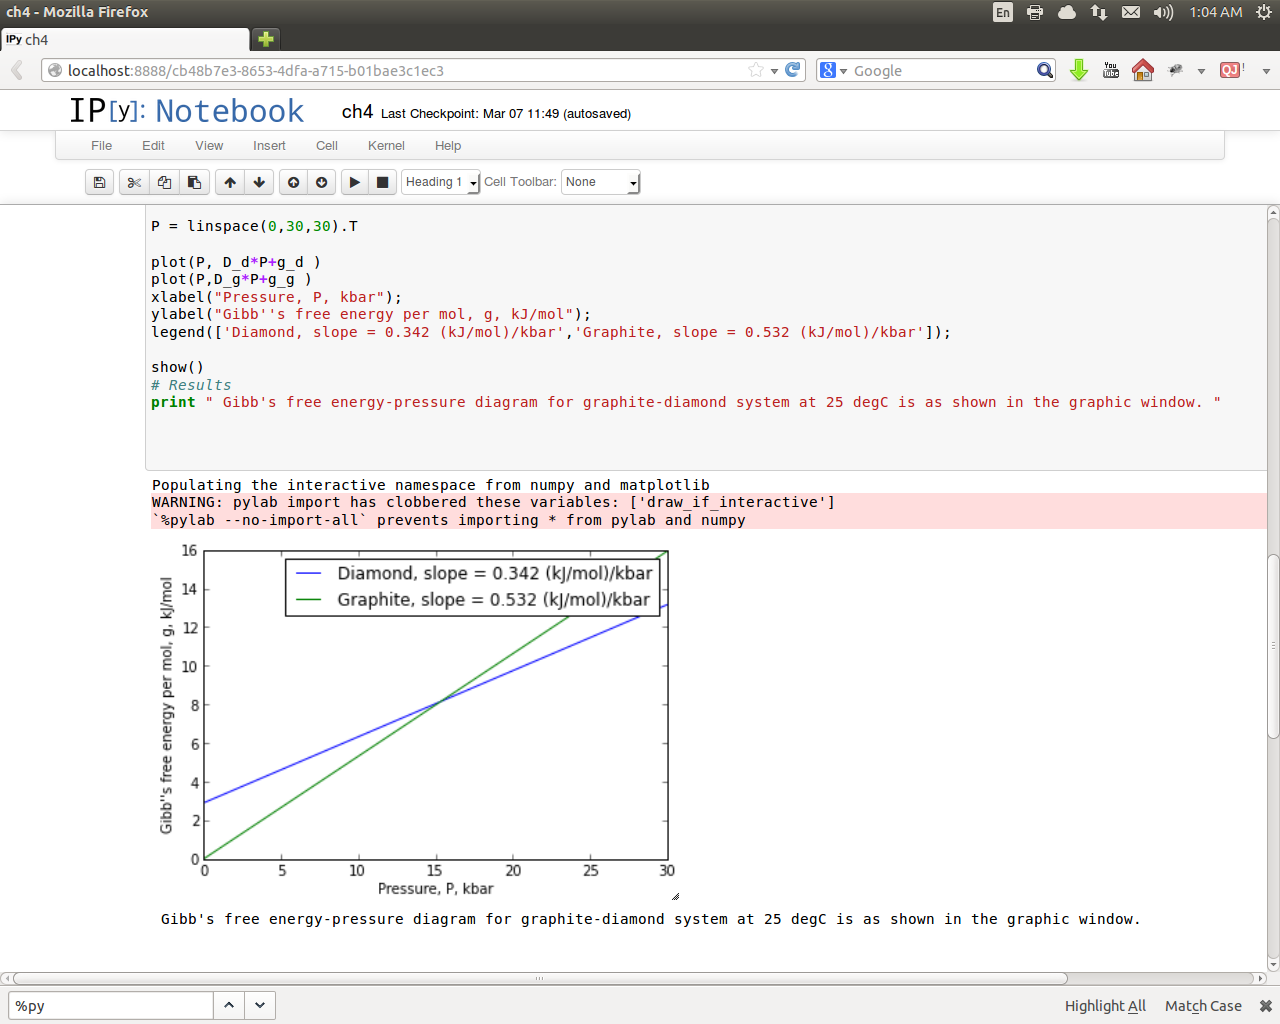Open the Kernel menu
Image resolution: width=1280 pixels, height=1024 pixels.
pos(386,146)
